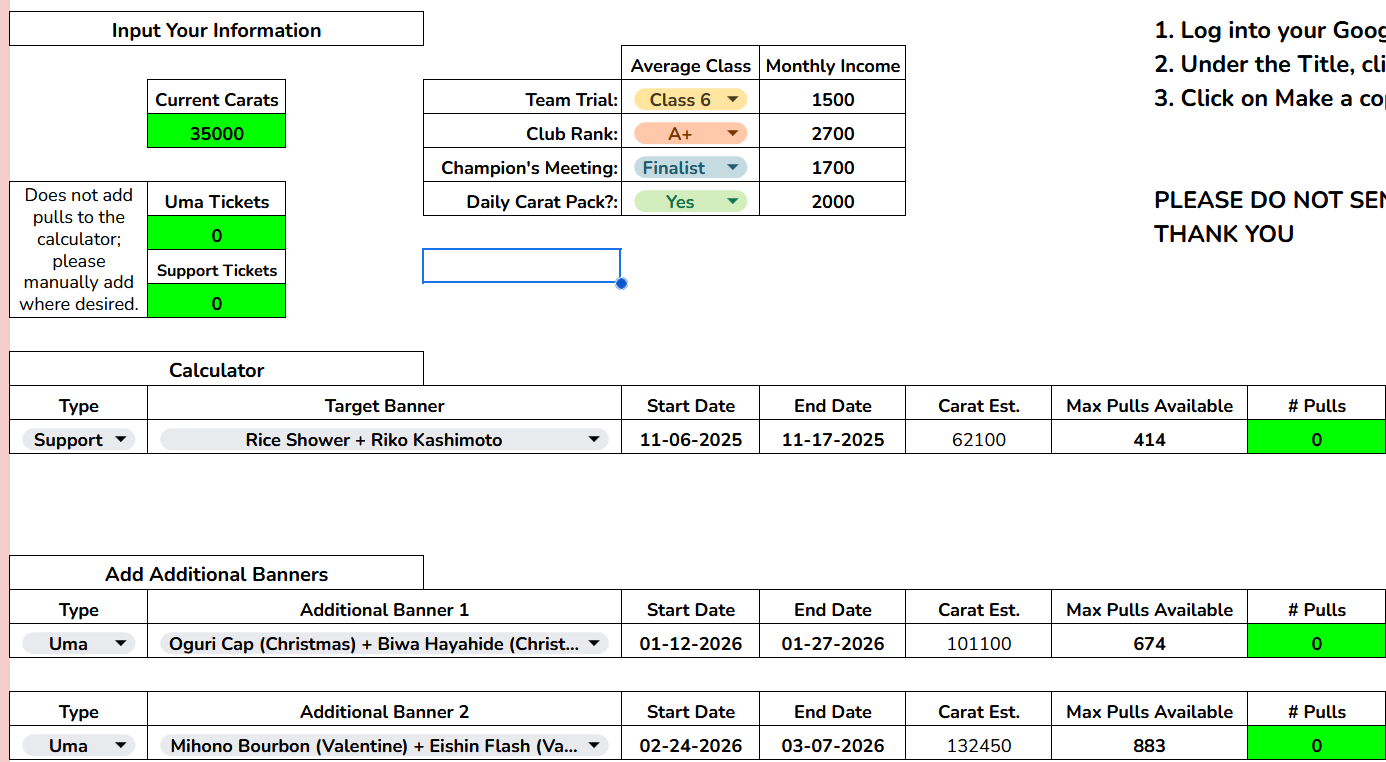Select the carat estimate 132450

(x=979, y=743)
